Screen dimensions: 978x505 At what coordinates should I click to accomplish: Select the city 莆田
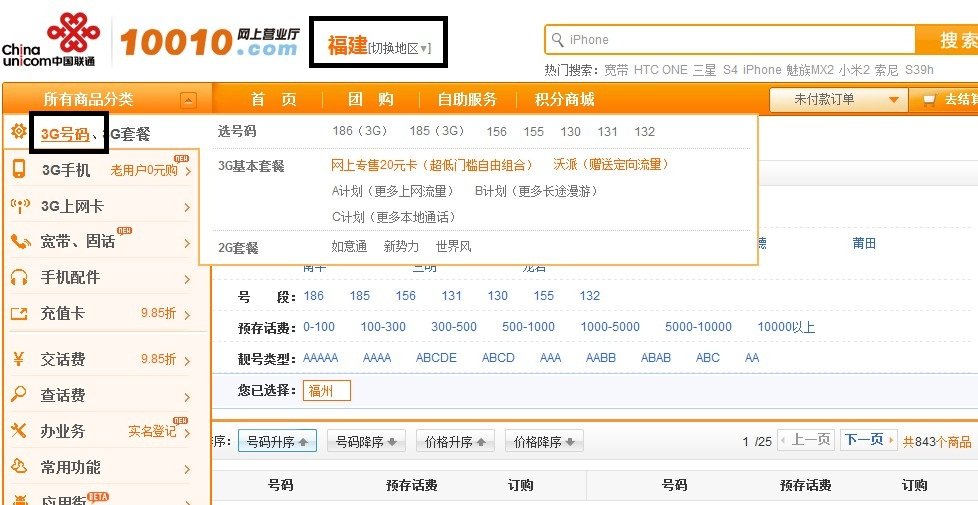[x=864, y=244]
